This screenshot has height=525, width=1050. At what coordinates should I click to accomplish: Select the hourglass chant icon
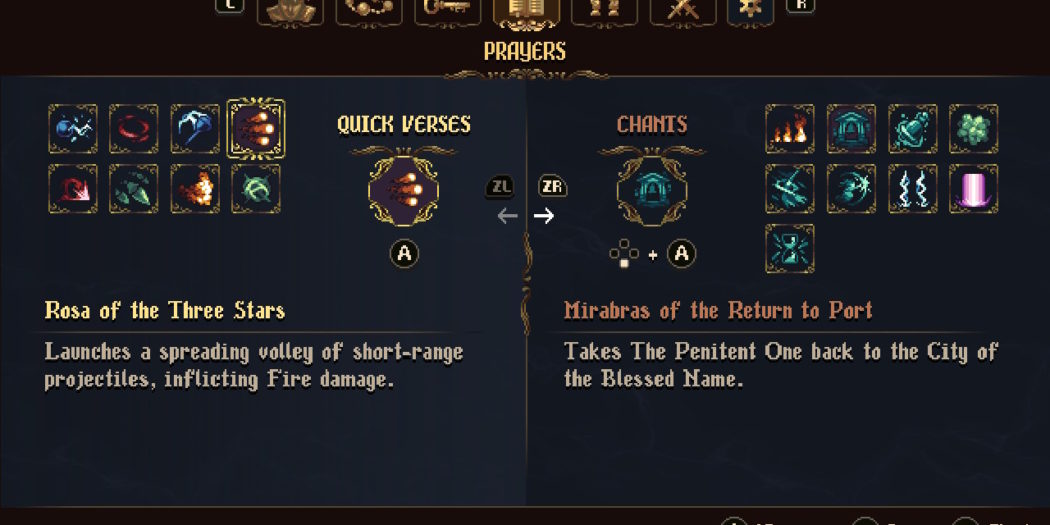[x=790, y=249]
